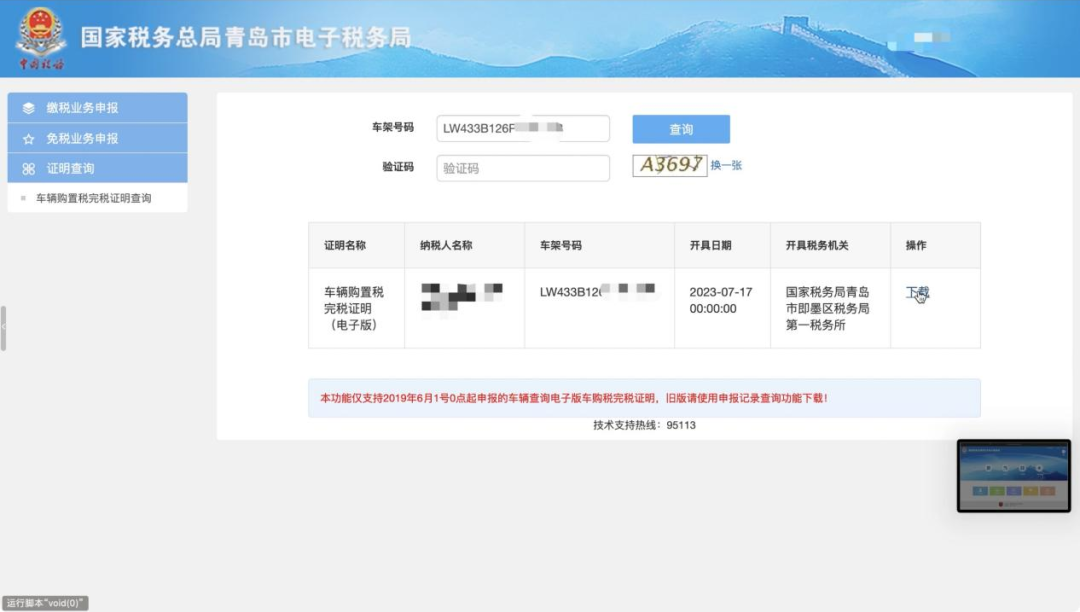Image resolution: width=1080 pixels, height=612 pixels.
Task: Expand the 缴税业务申报 section
Action: tap(97, 108)
